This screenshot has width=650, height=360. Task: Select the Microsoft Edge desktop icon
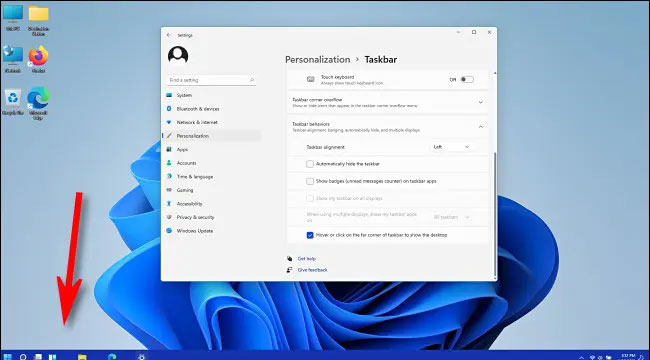pos(38,103)
